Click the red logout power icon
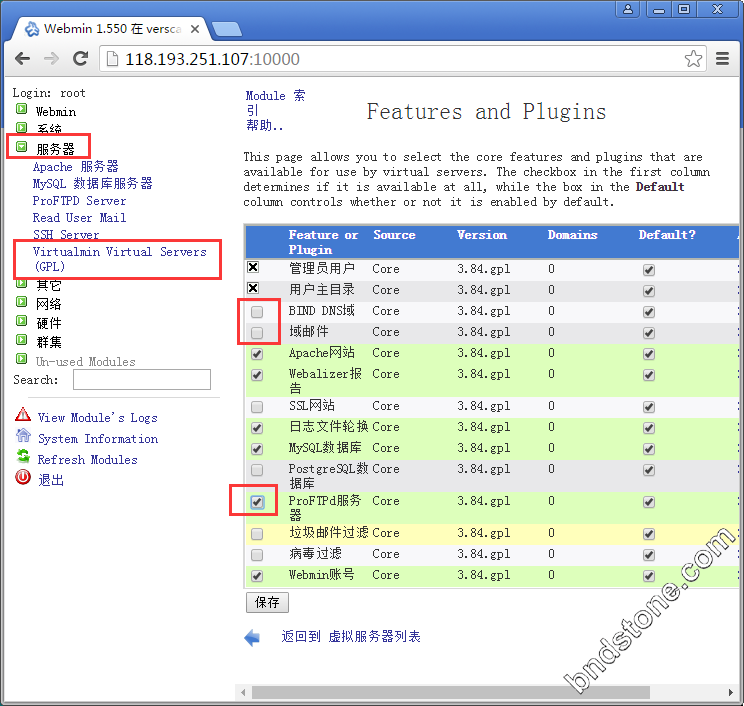 coord(23,477)
